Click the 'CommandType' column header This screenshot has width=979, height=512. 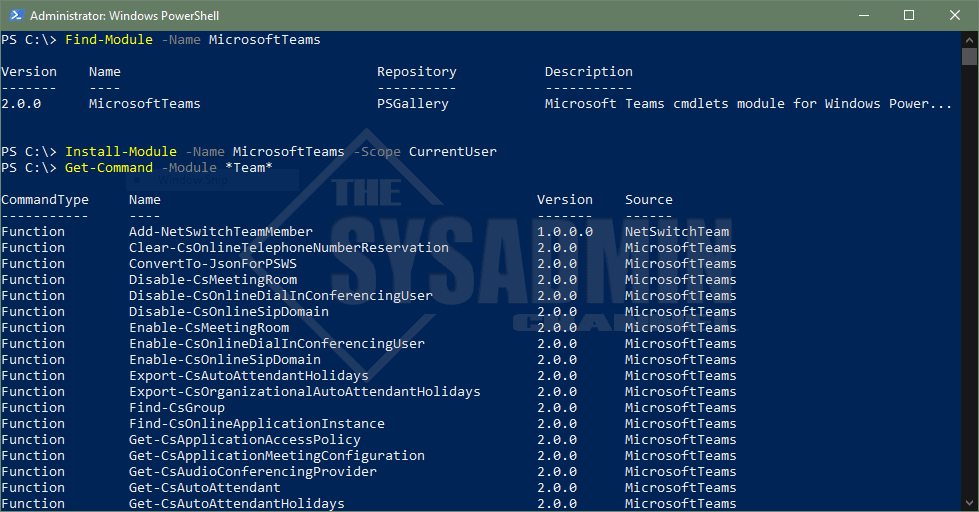click(x=45, y=200)
